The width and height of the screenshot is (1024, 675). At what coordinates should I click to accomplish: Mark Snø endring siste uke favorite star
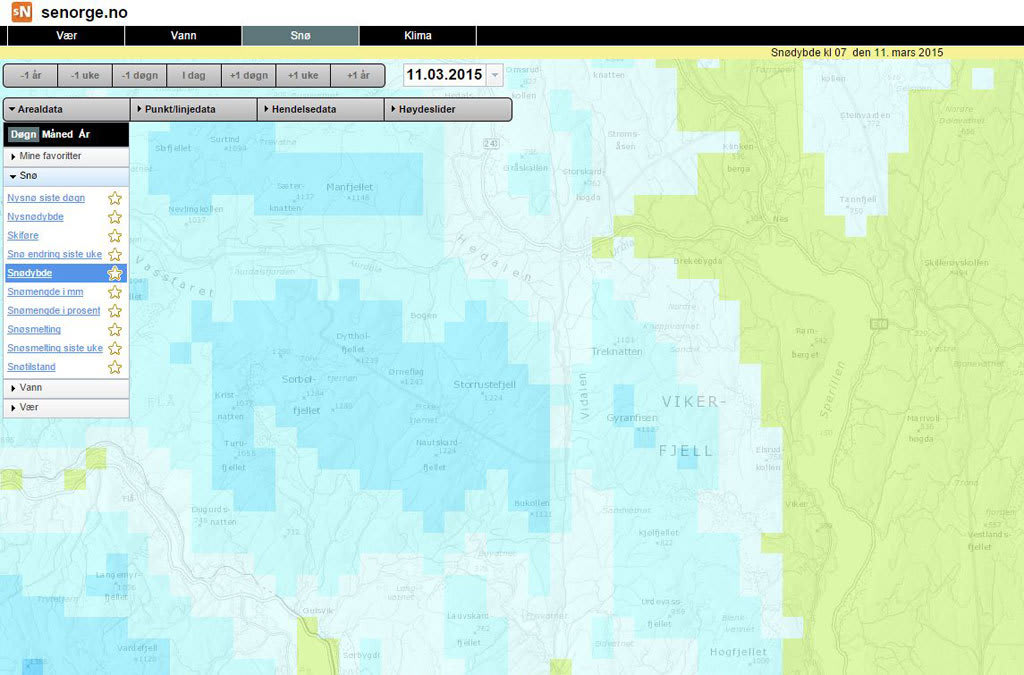coord(115,254)
